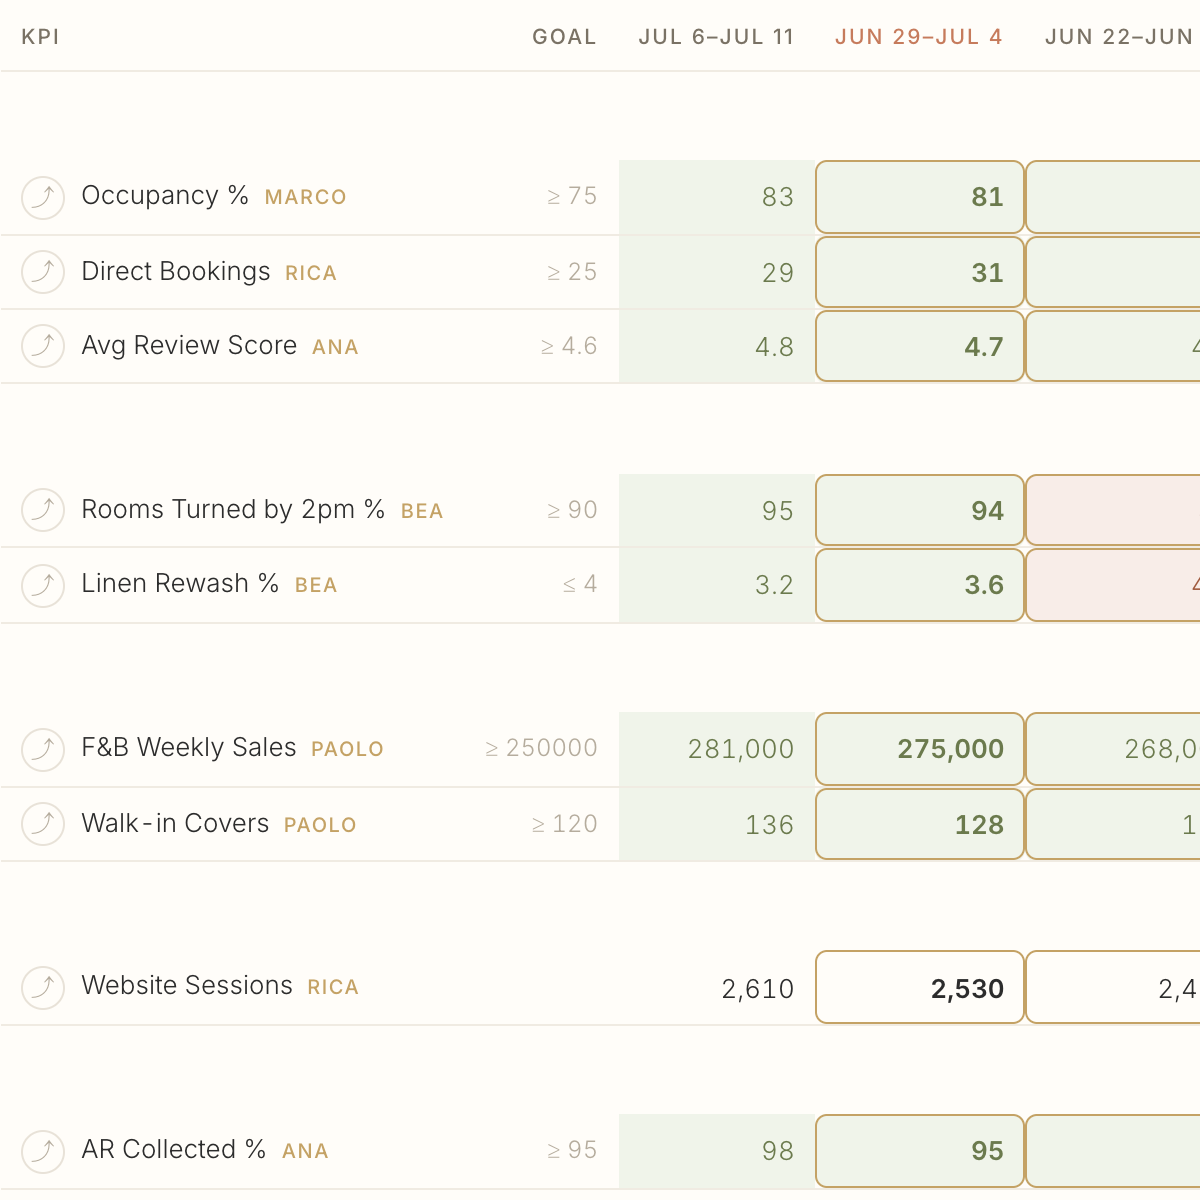Screen dimensions: 1200x1200
Task: Click owner tag RICA on Direct Bookings row
Action: pos(311,273)
